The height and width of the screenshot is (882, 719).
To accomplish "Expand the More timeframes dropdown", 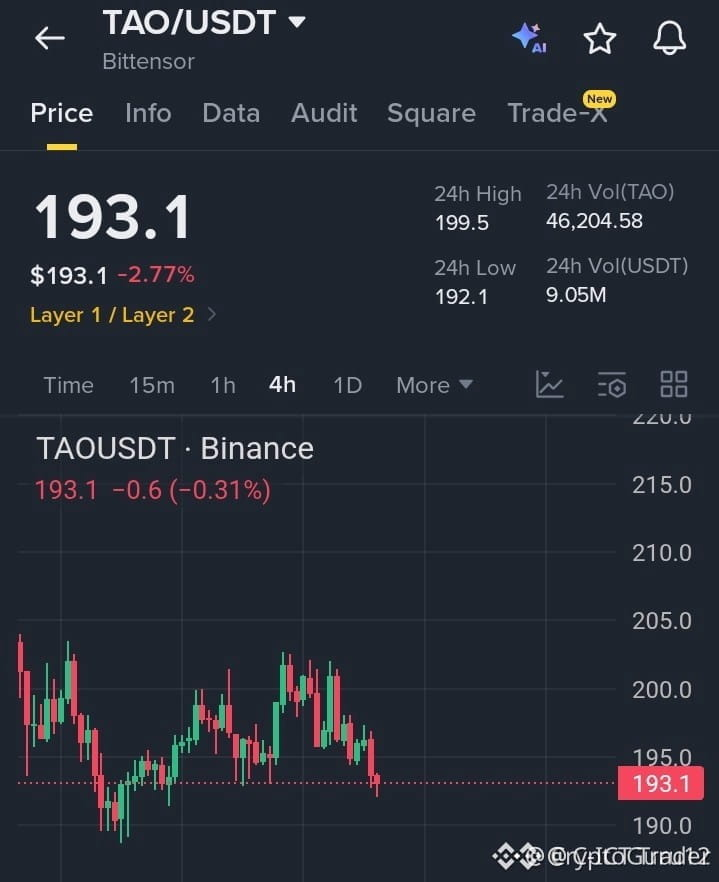I will [434, 385].
